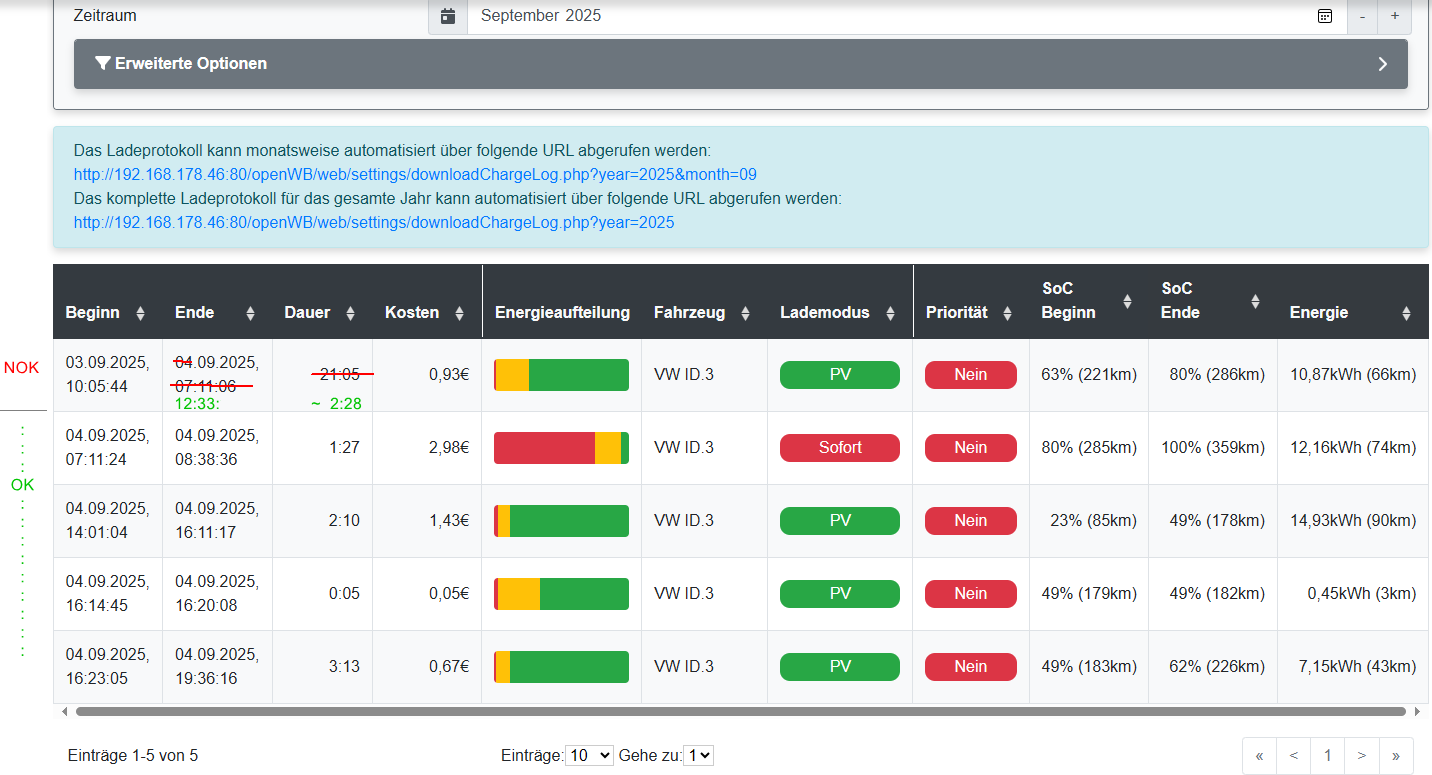Sort the table by Priorität column

[1007, 313]
